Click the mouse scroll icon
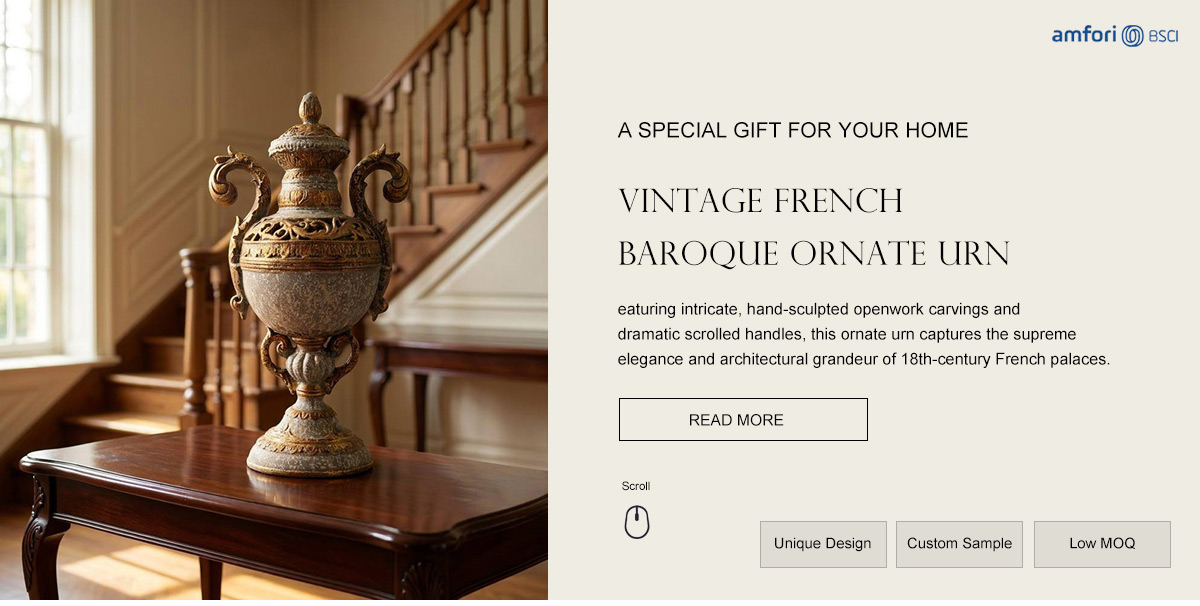1200x606 pixels. [637, 522]
